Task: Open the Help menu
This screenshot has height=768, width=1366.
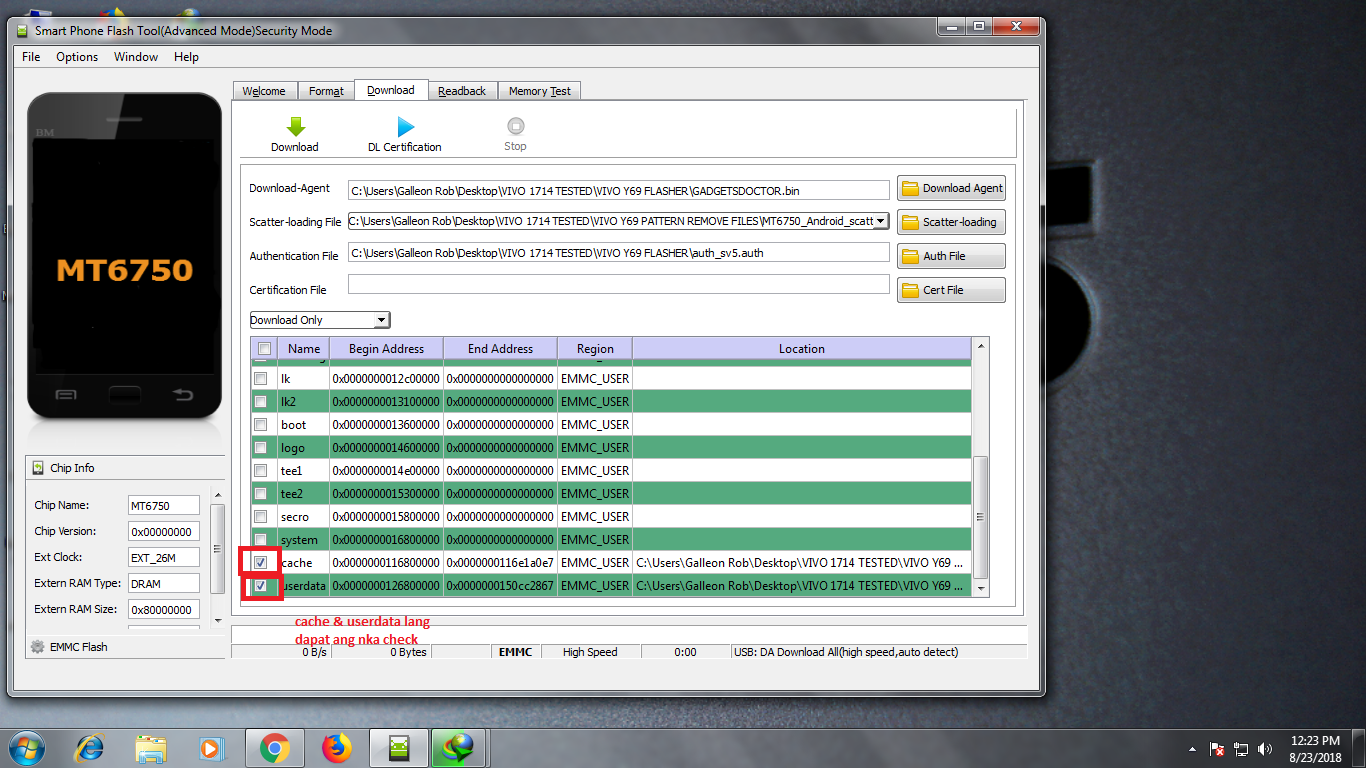Action: [x=186, y=57]
